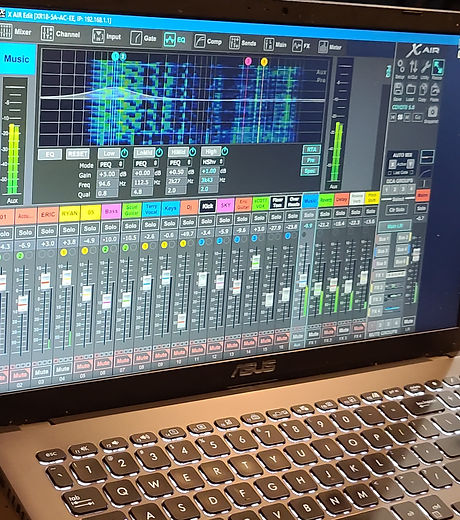Switch to the Gate tab
The width and height of the screenshot is (460, 520).
(x=143, y=38)
